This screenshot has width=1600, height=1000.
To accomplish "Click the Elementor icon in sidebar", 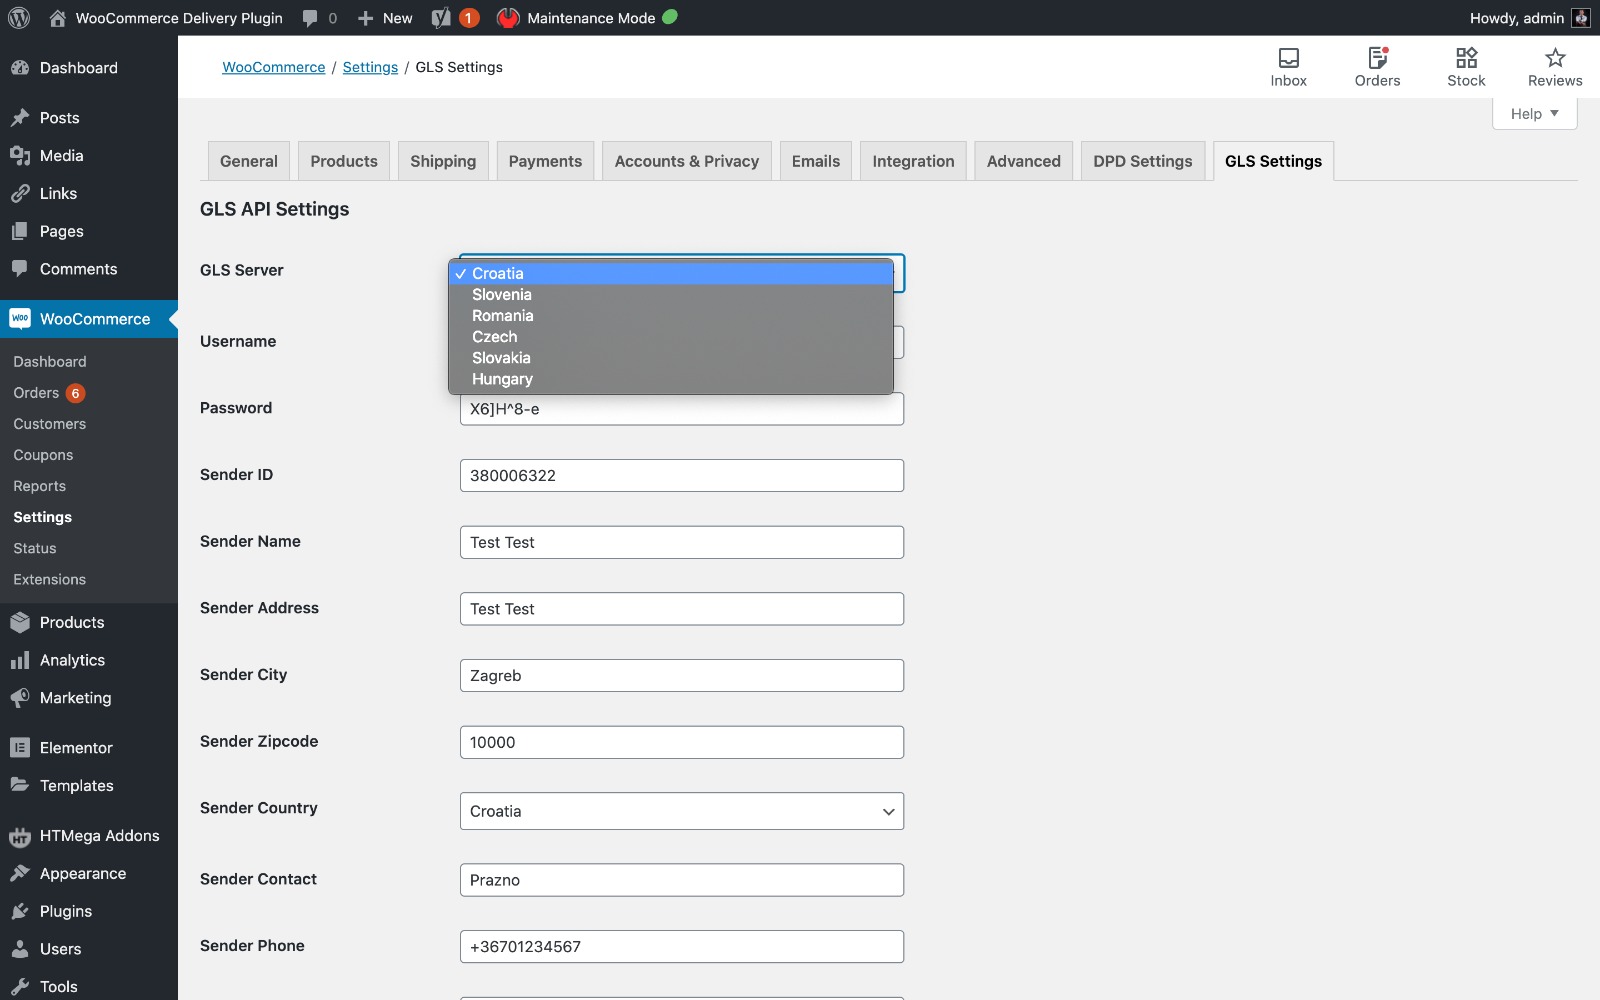I will (x=20, y=748).
